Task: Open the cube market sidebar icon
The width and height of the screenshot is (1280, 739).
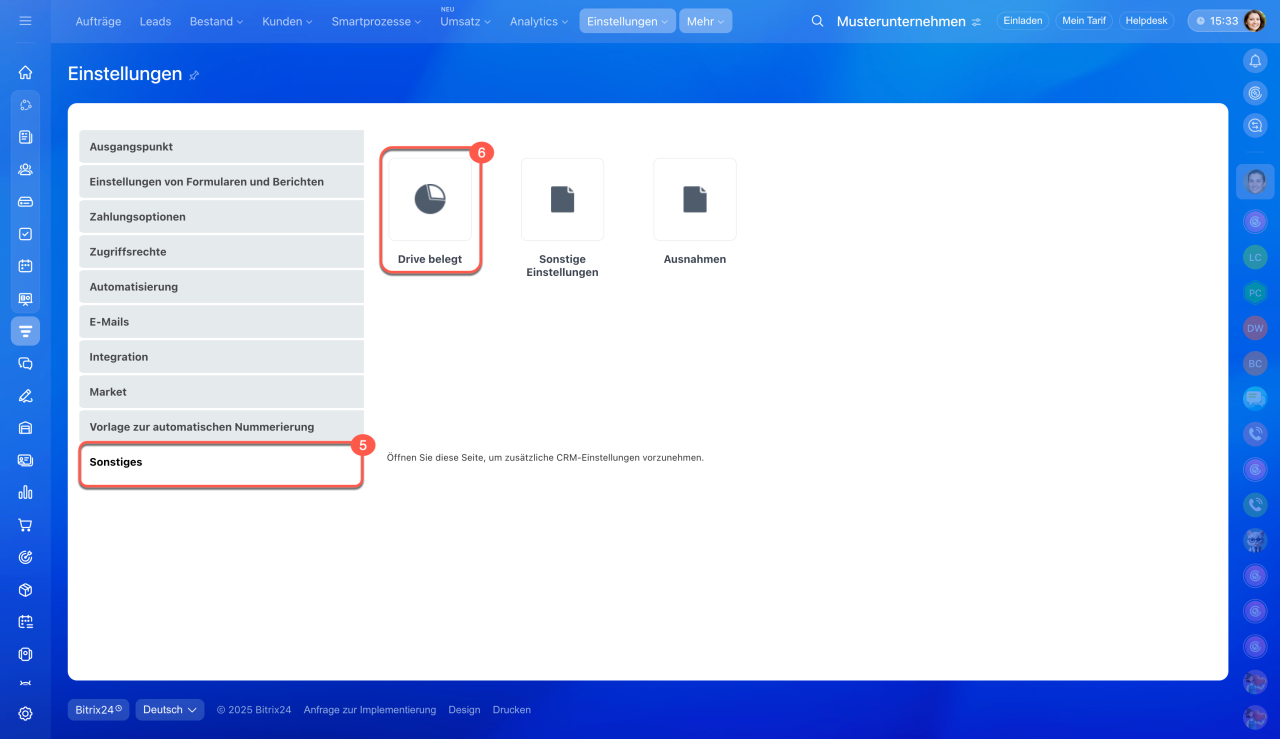Action: coord(25,589)
